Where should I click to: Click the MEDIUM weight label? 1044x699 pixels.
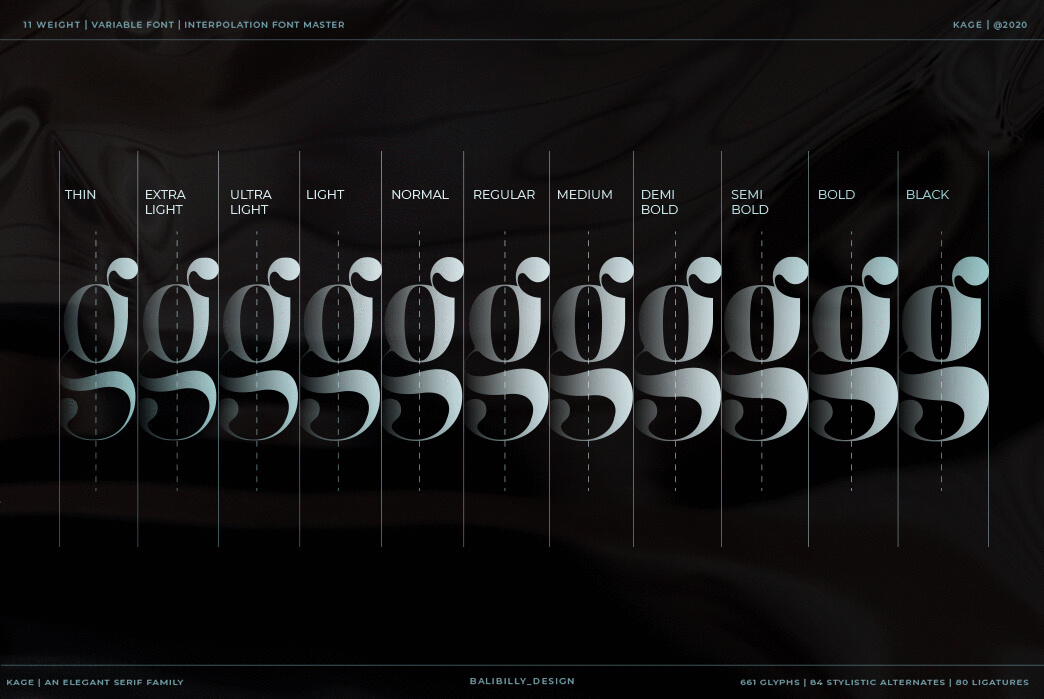[x=585, y=195]
